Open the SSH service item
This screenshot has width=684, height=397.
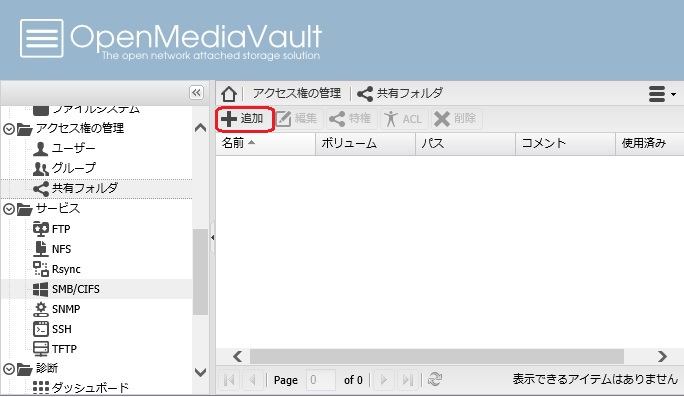click(62, 329)
